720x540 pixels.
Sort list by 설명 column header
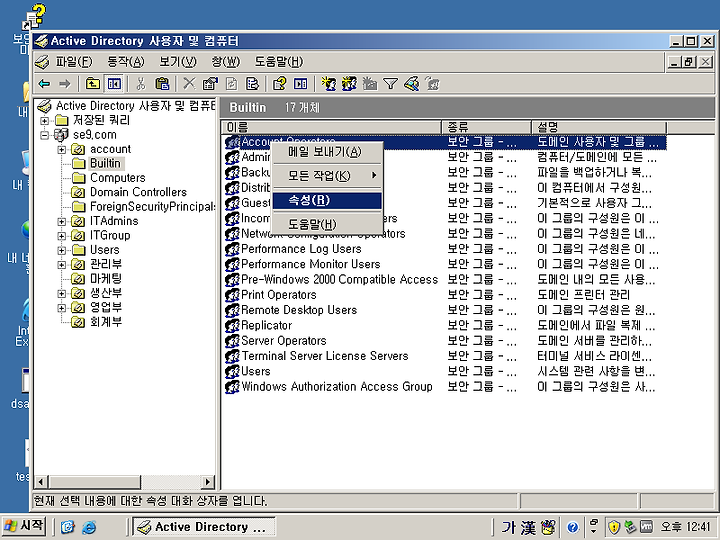coord(599,127)
